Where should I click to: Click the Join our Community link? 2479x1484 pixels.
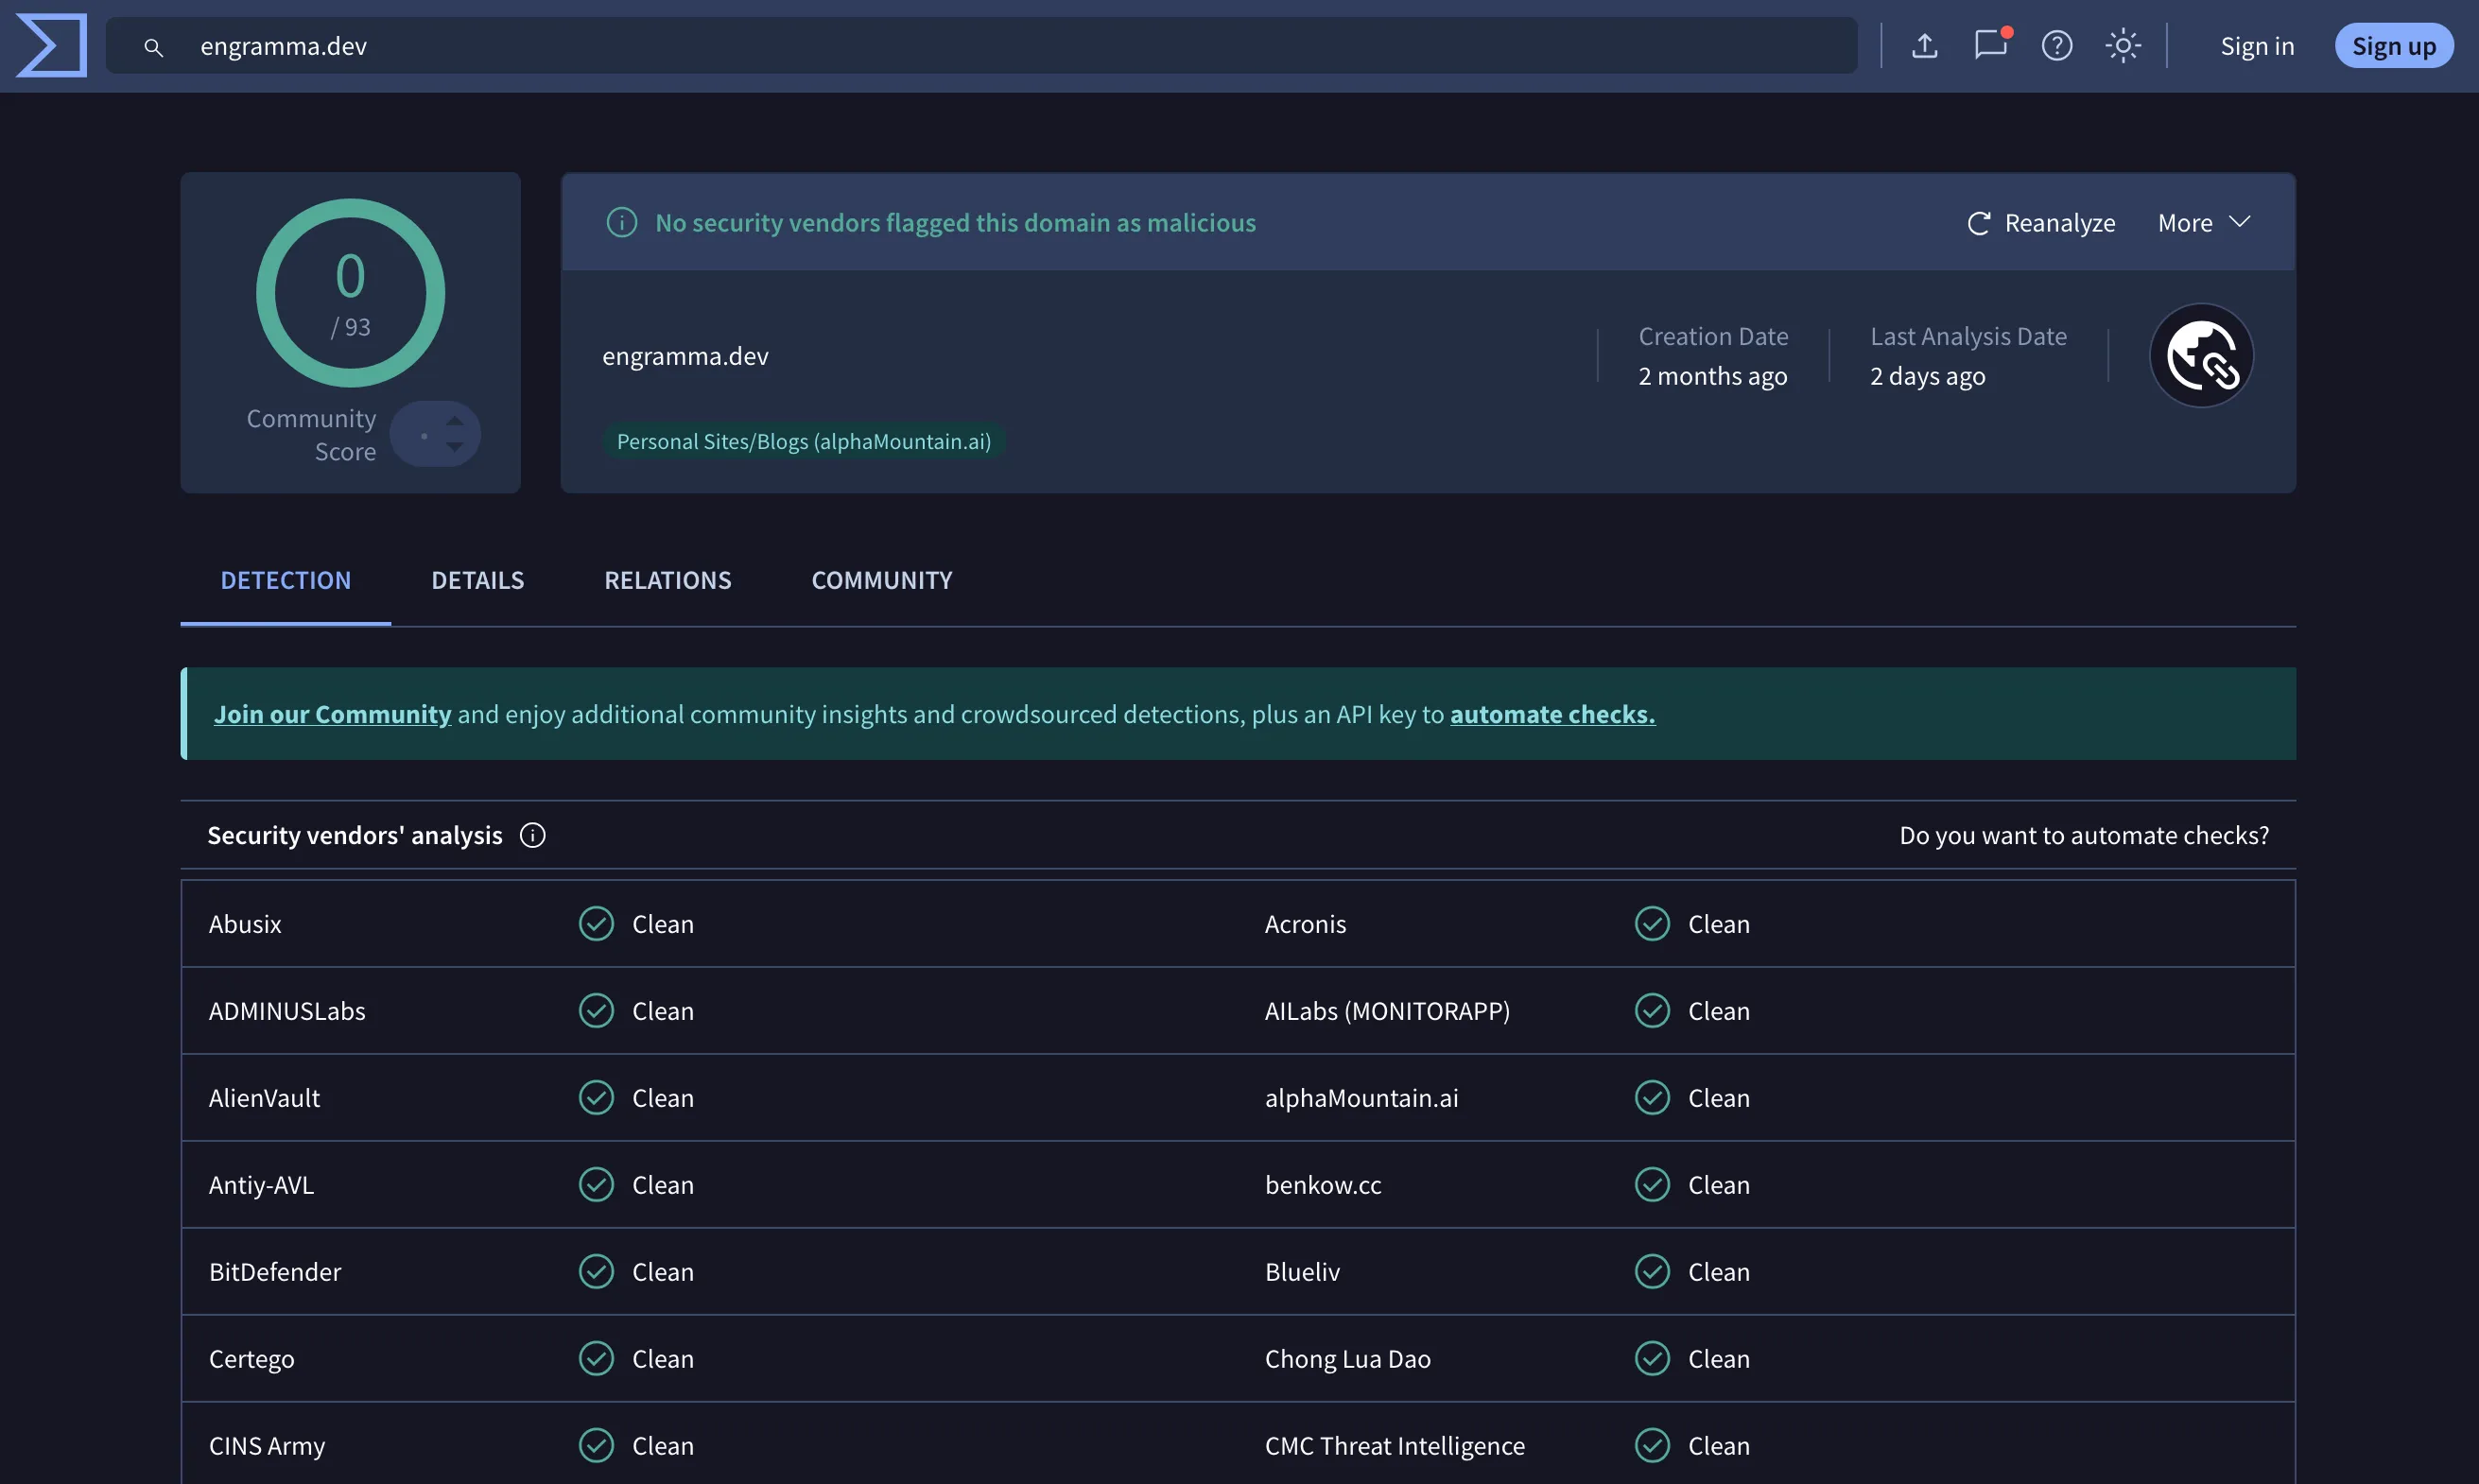(332, 714)
